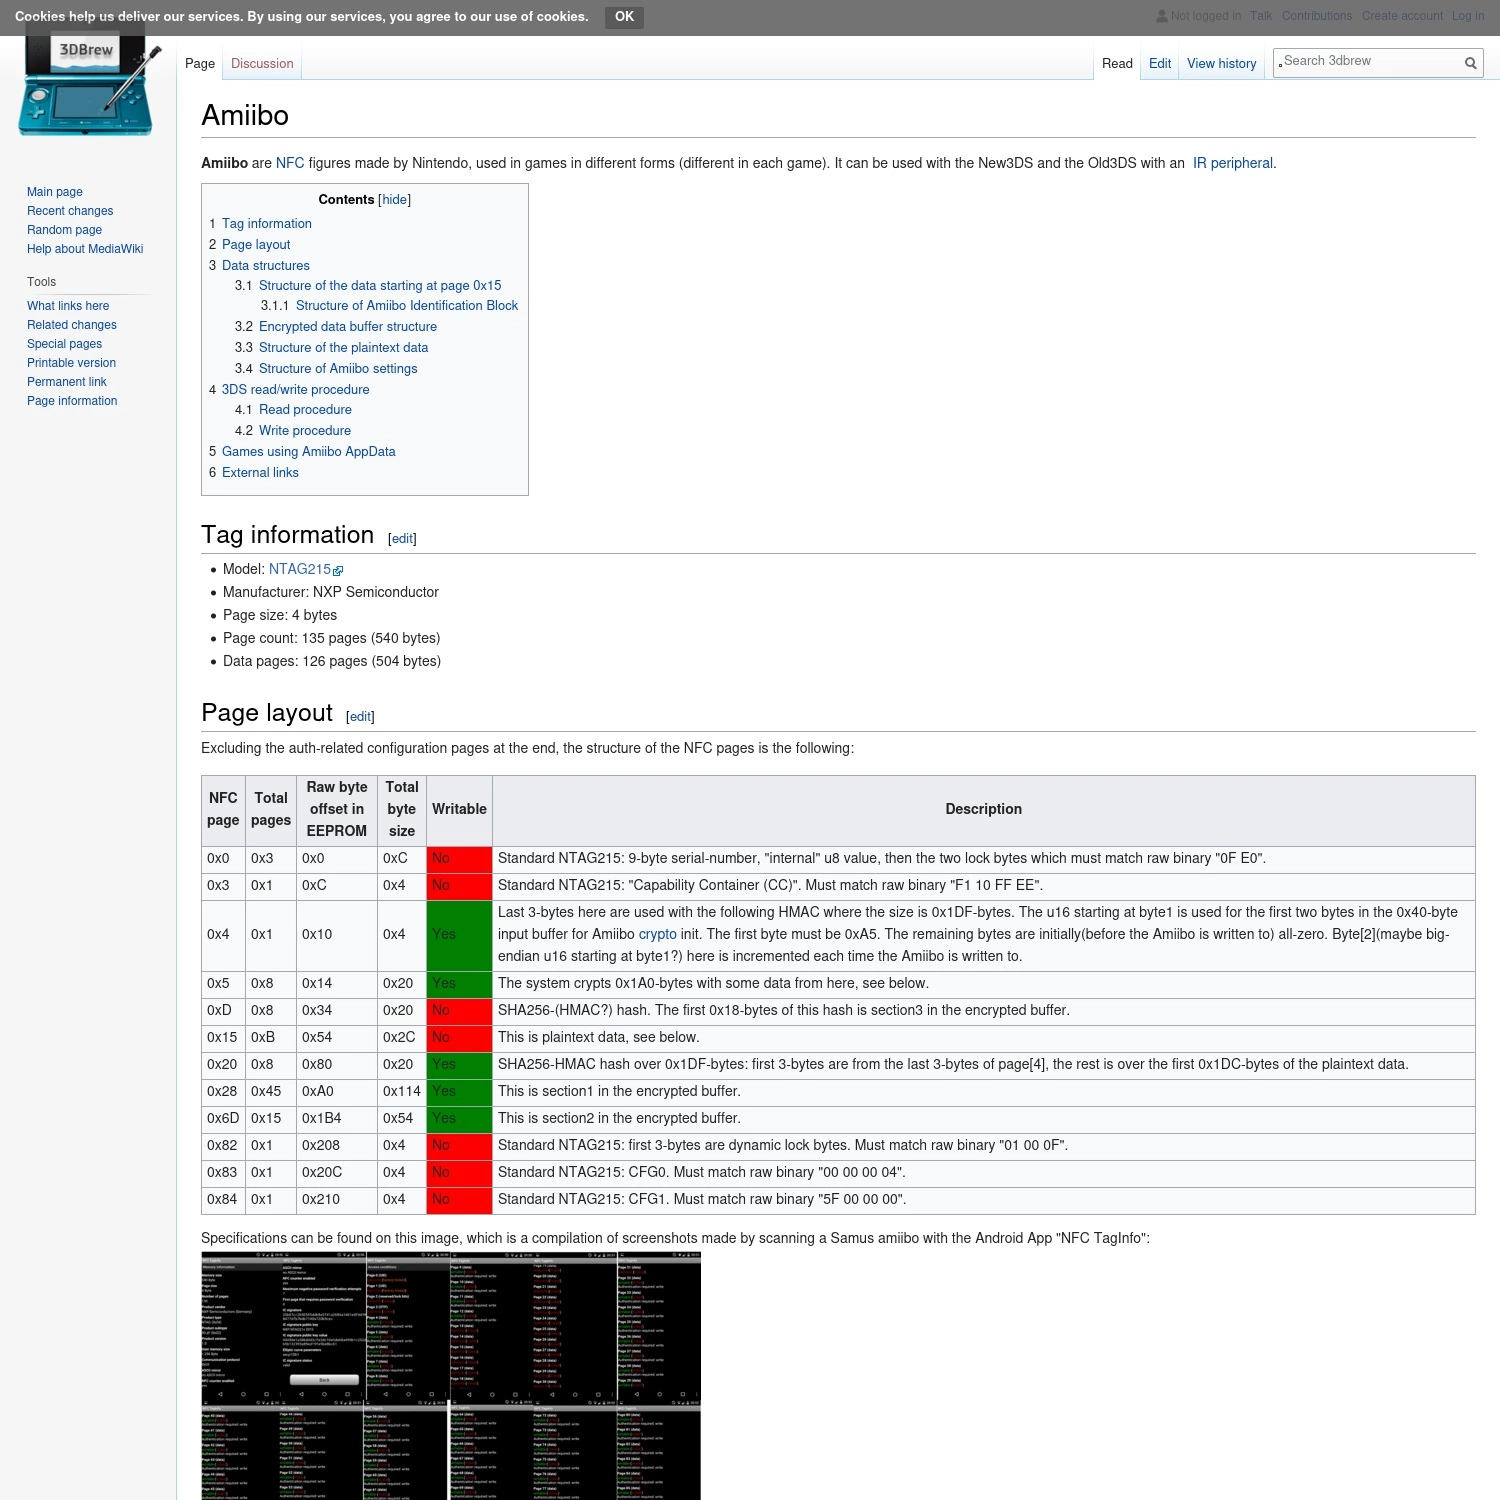Open the Page tab
Viewport: 1500px width, 1500px height.
pos(200,63)
